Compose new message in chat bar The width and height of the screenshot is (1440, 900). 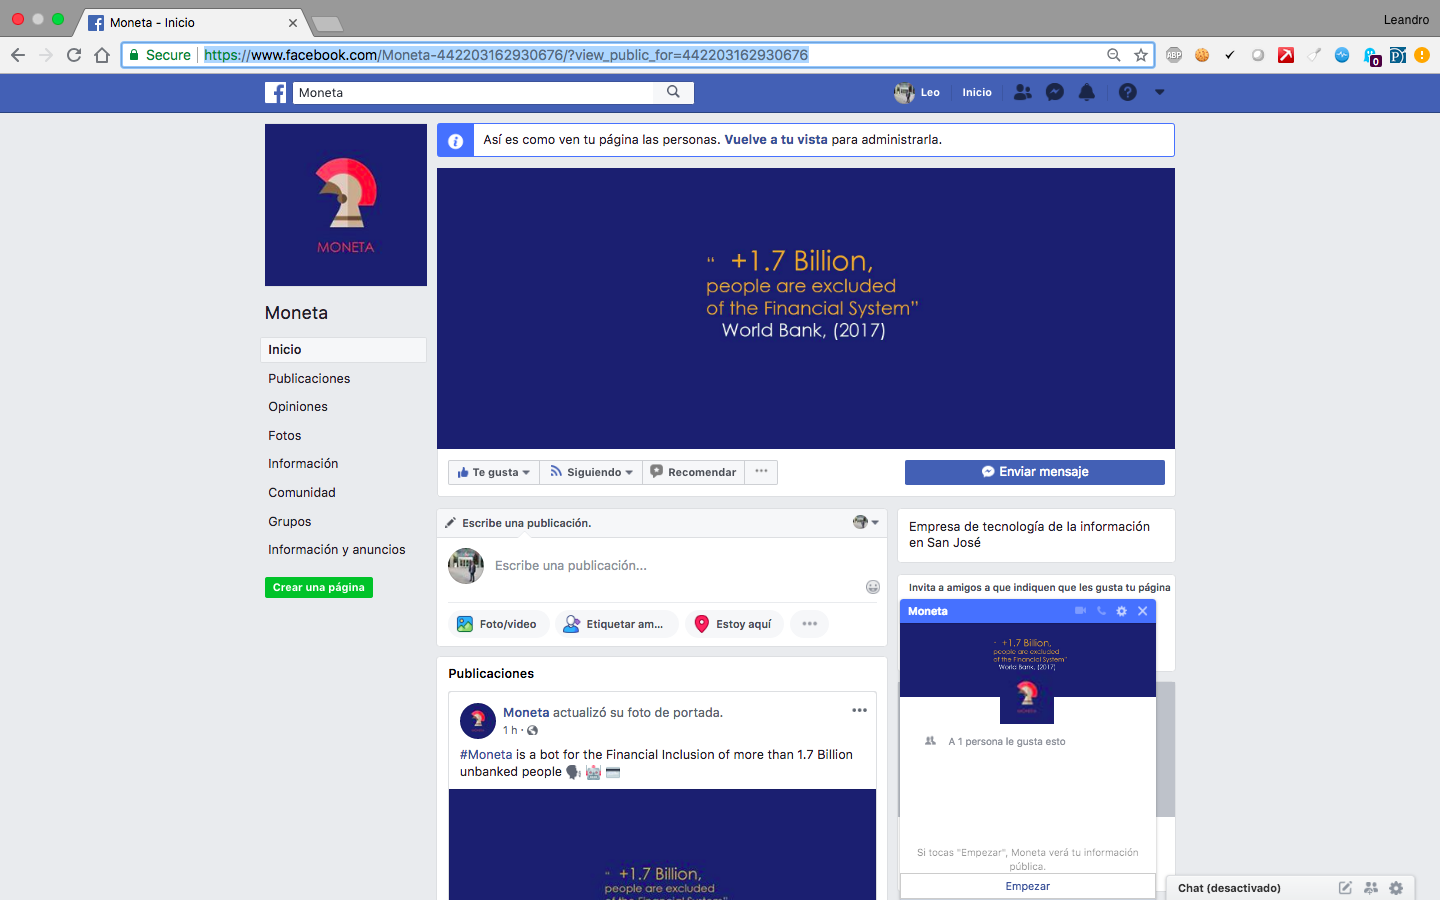[x=1345, y=888]
